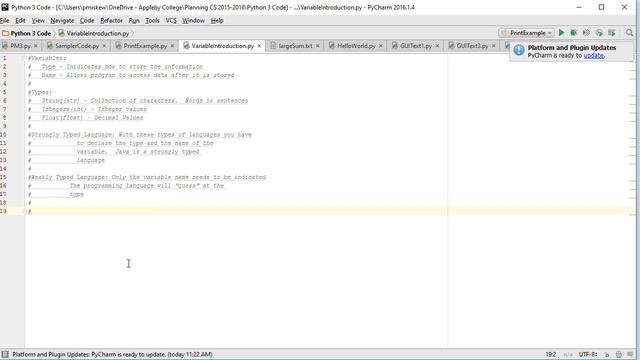Screen dimensions: 640x360
Task: Click the status bar update message
Action: coord(112,354)
